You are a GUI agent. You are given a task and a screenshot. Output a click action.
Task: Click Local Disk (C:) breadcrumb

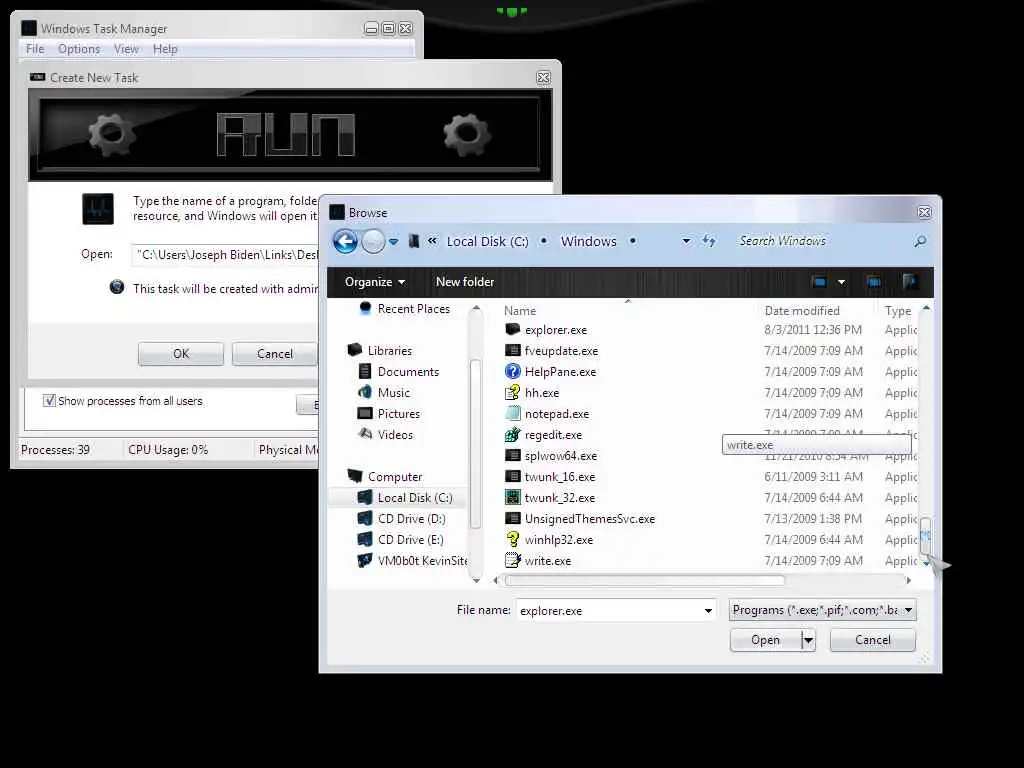487,242
